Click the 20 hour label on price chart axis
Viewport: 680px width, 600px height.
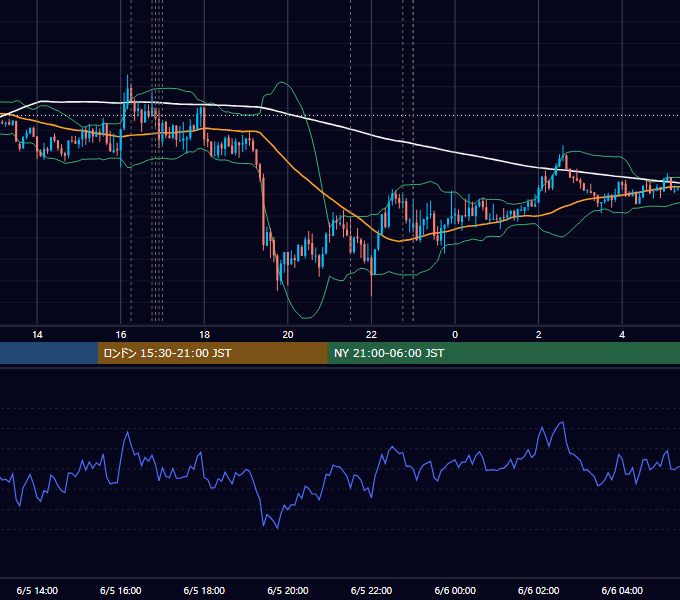click(x=288, y=335)
